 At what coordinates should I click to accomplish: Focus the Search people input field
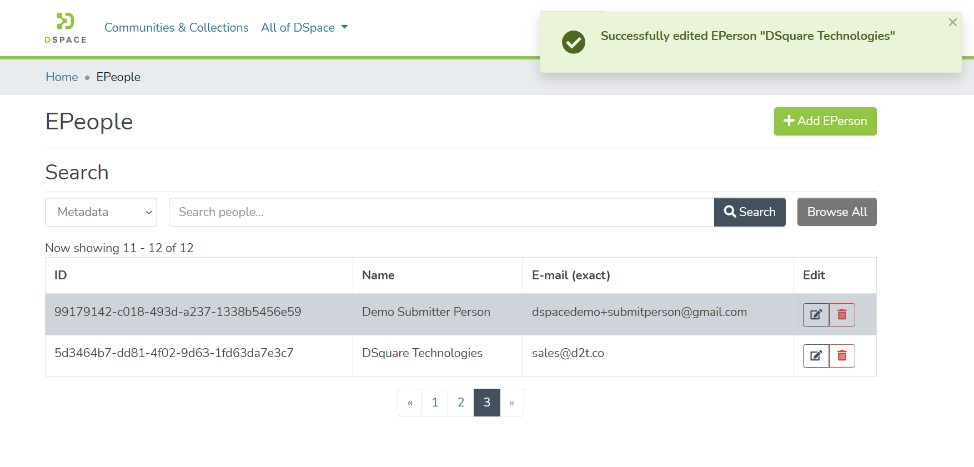[441, 212]
